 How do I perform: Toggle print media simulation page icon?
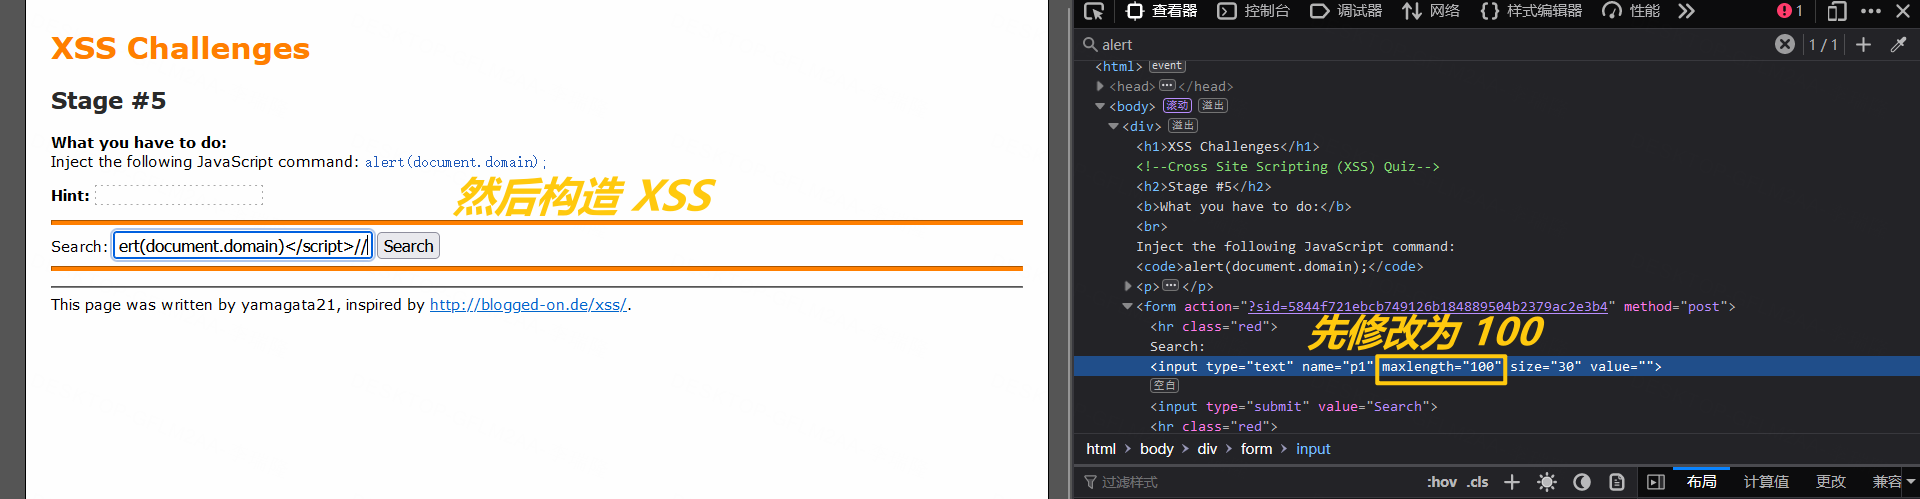pos(1617,482)
